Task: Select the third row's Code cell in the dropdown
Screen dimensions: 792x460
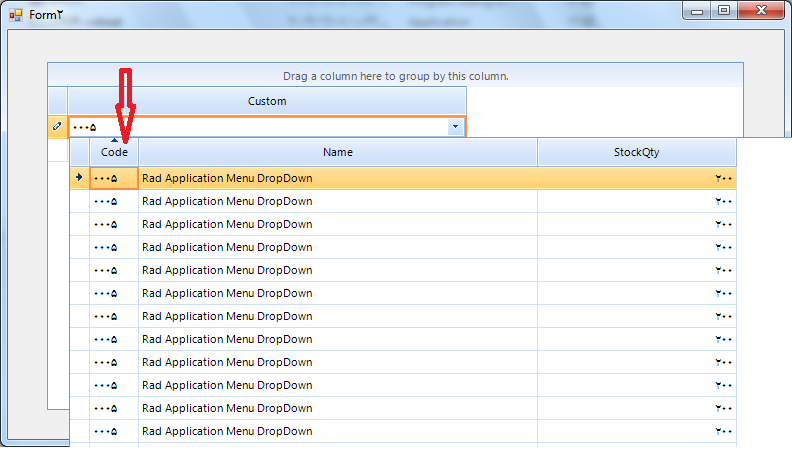Action: [114, 224]
